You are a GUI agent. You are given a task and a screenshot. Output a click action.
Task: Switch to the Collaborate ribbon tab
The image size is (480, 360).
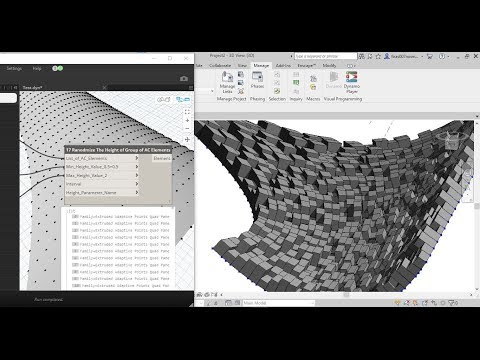220,65
